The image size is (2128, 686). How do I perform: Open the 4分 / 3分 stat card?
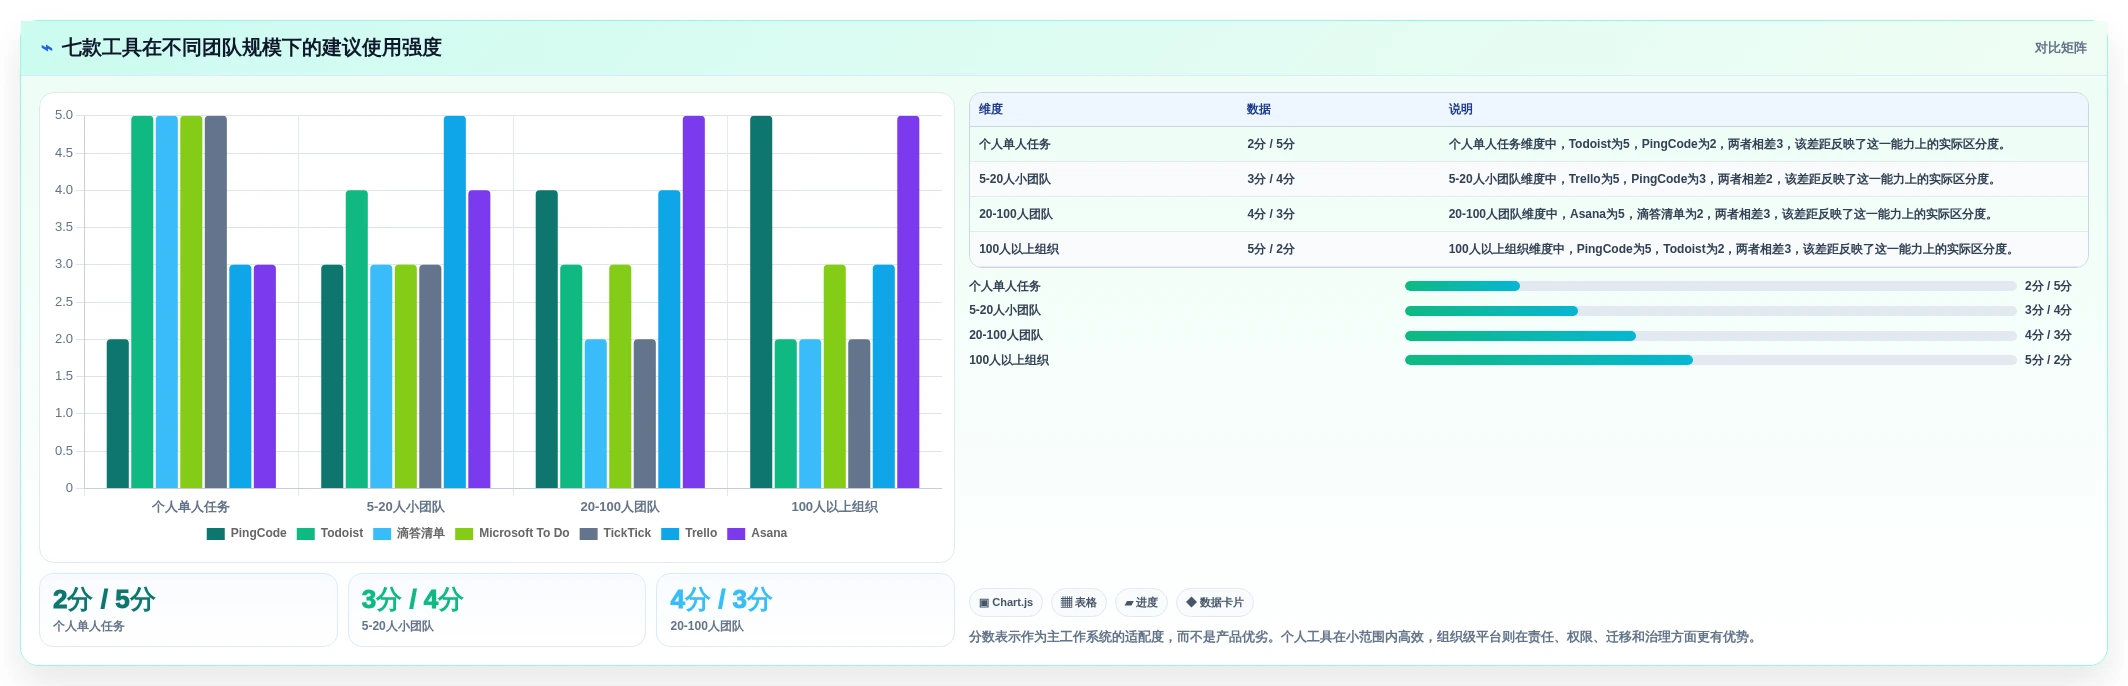805,610
